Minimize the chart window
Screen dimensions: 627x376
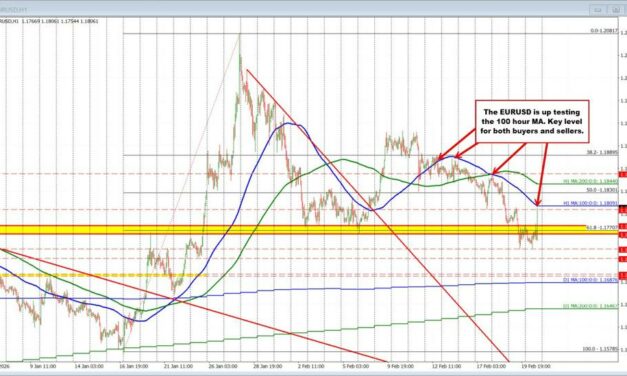[598, 10]
